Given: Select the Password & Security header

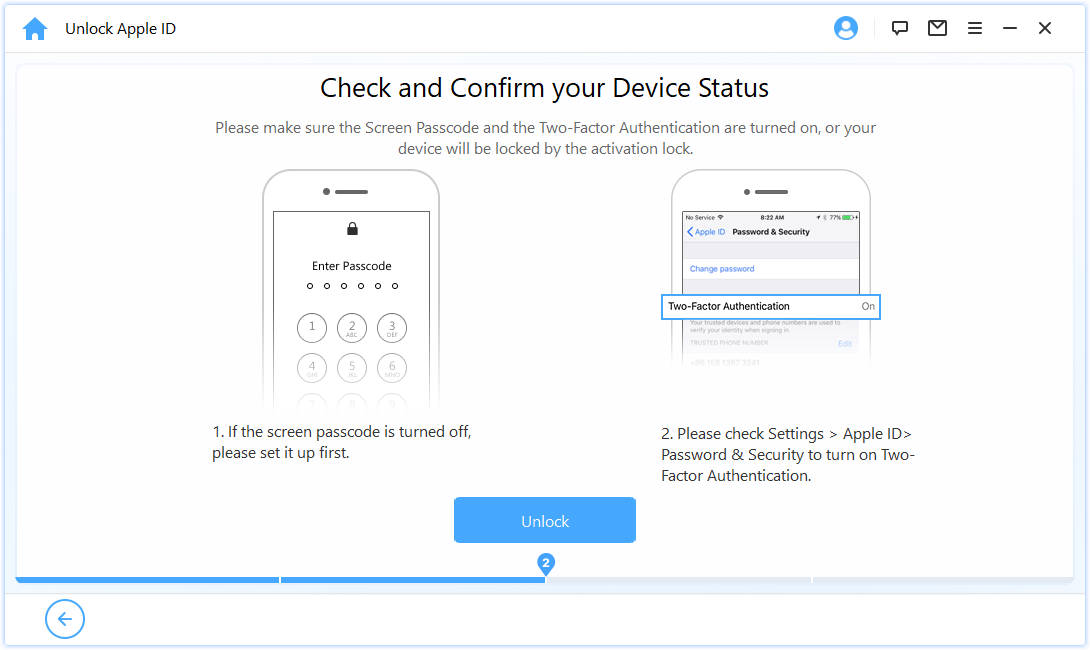Looking at the screenshot, I should [771, 232].
